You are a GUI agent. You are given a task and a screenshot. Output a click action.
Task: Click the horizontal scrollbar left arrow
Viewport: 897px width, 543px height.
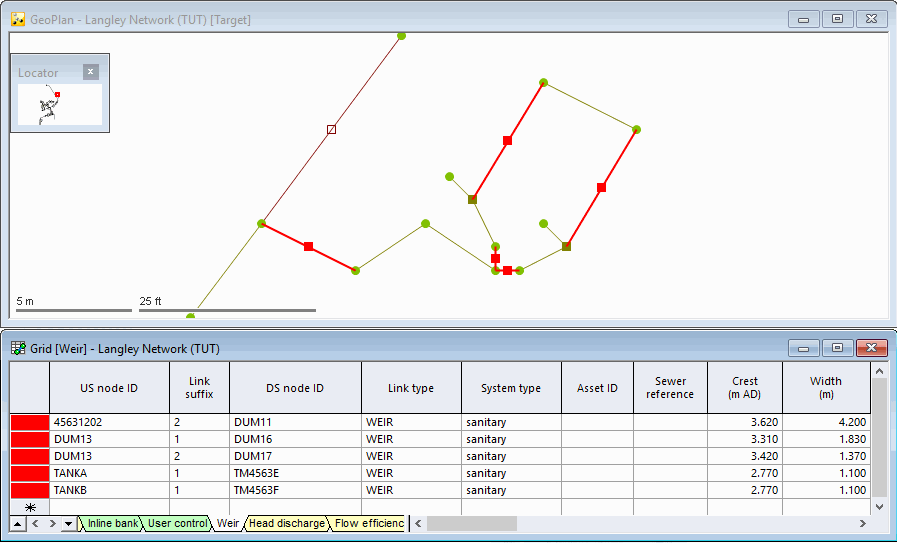click(x=418, y=524)
